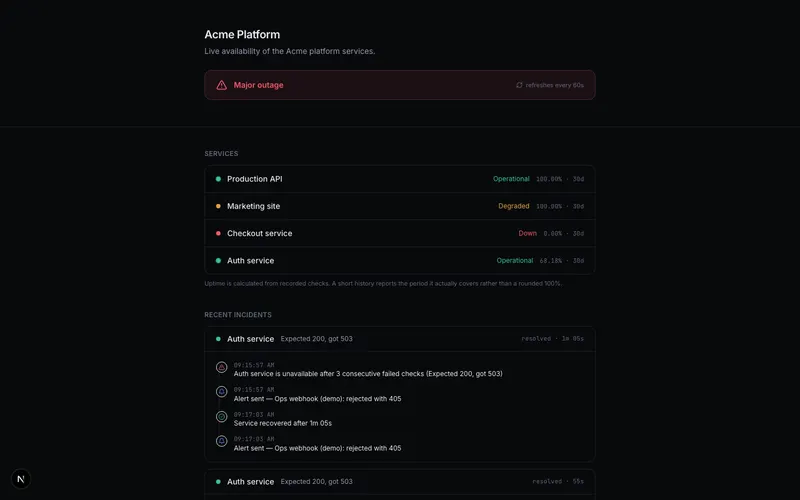This screenshot has height=500, width=800.
Task: Open the Marketing site service row
Action: [399, 206]
